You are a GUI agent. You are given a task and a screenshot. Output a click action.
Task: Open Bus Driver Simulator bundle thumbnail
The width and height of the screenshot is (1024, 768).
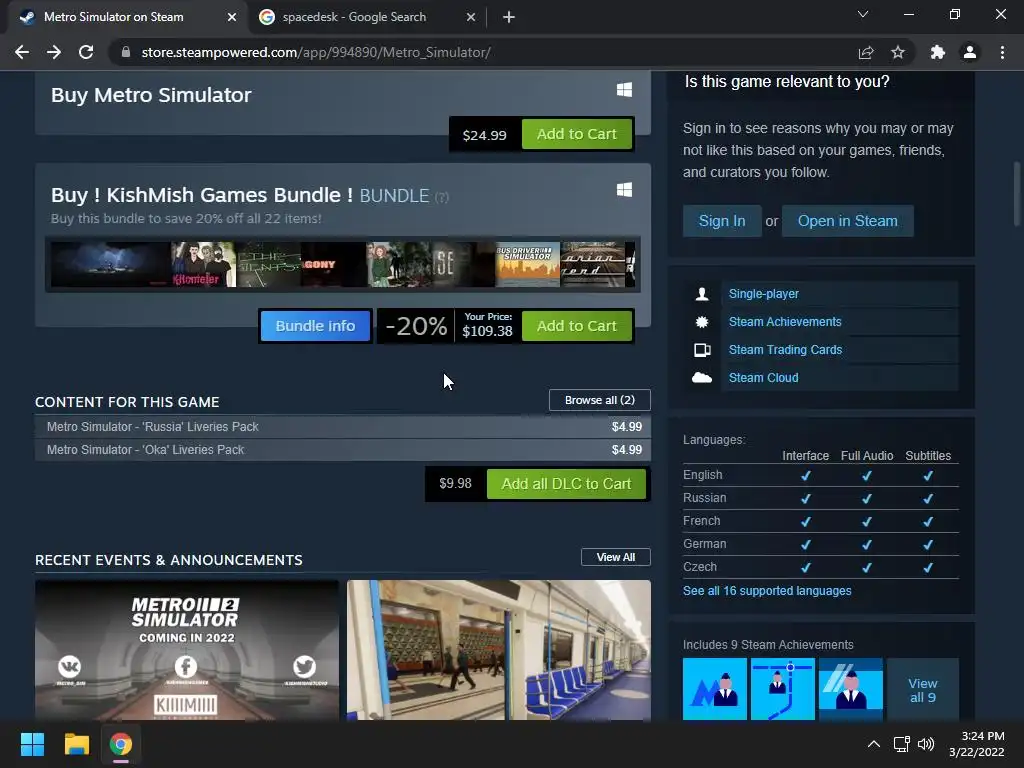pos(528,264)
